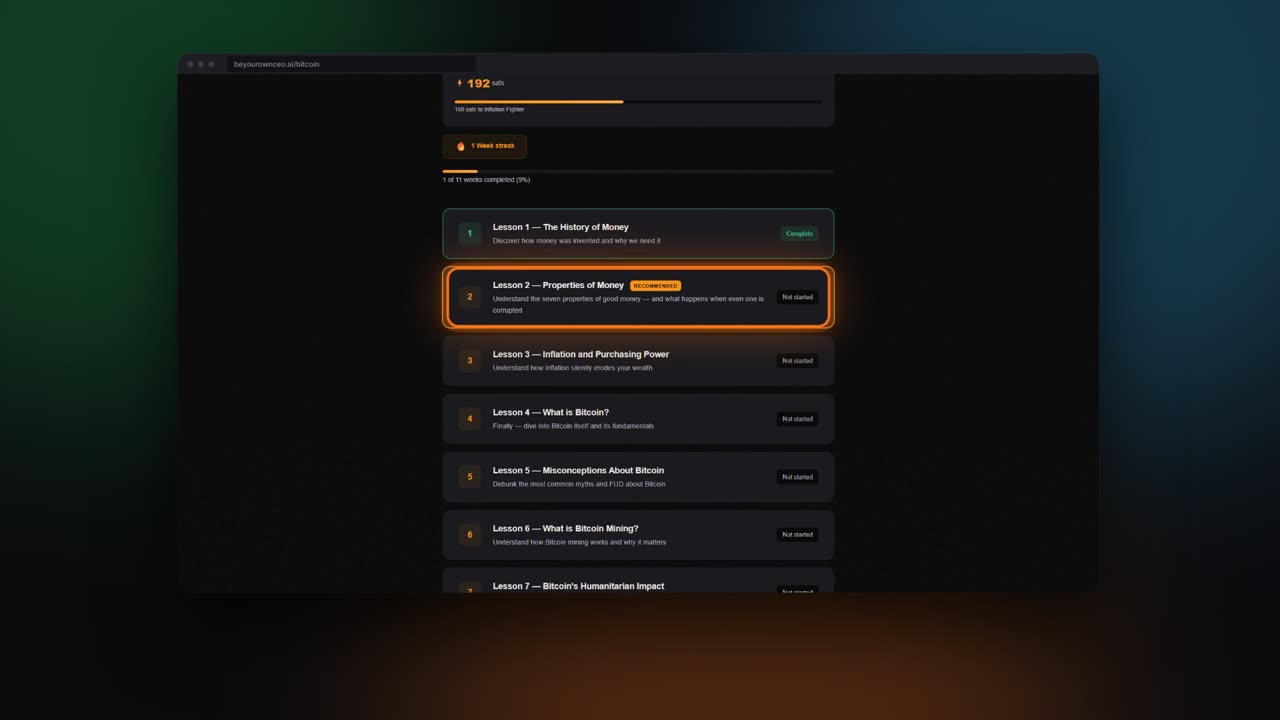The width and height of the screenshot is (1280, 720).
Task: Select the number 6 lesson badge
Action: click(470, 535)
